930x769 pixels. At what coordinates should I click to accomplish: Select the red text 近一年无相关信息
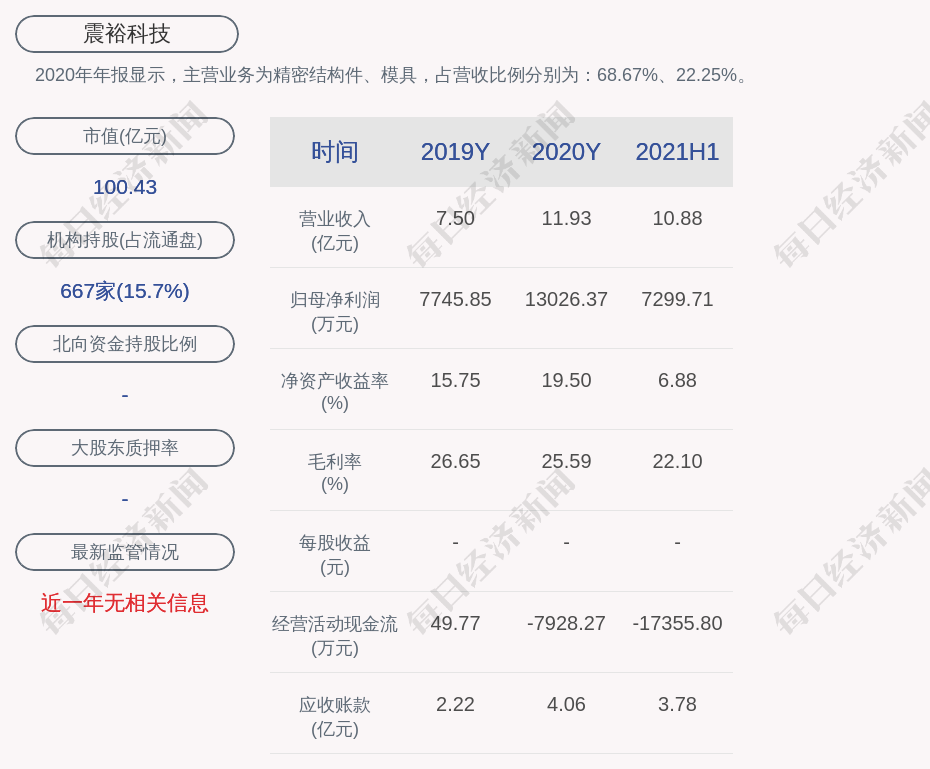coord(125,603)
